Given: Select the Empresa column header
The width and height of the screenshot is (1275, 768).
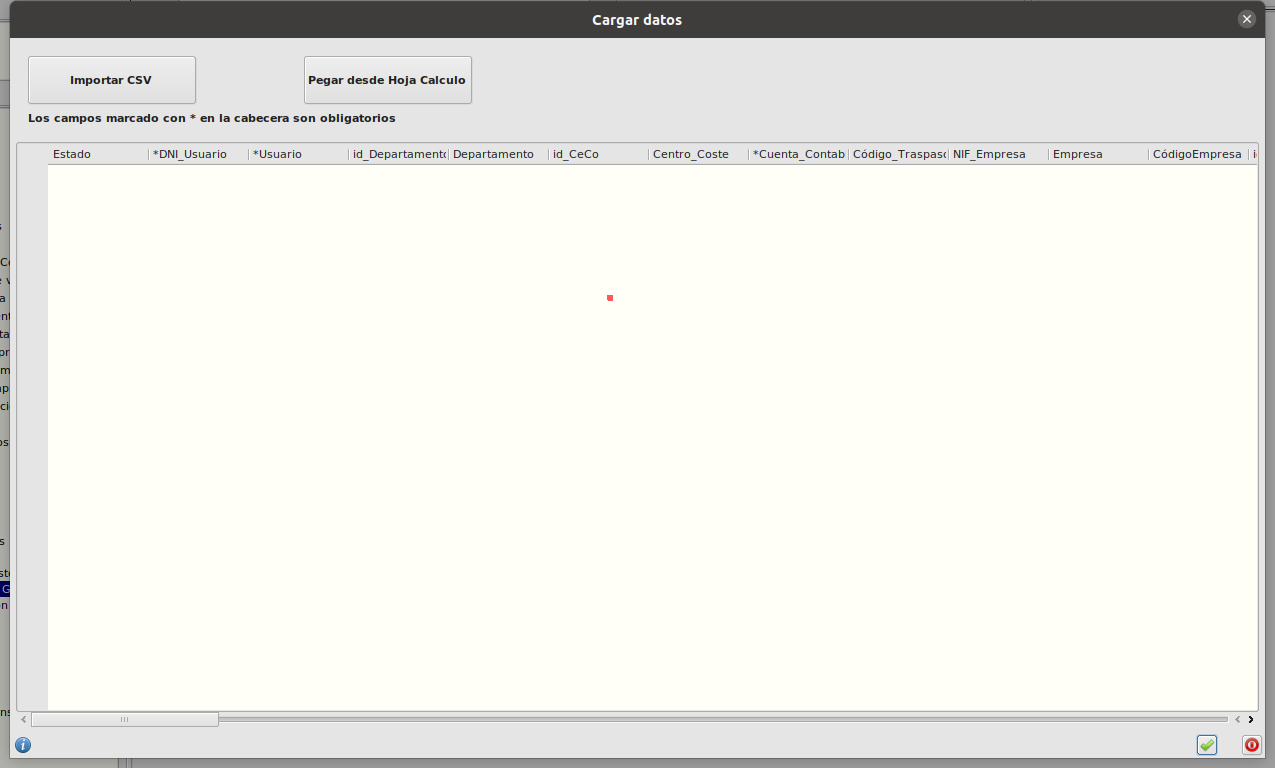Looking at the screenshot, I should click(x=1098, y=154).
